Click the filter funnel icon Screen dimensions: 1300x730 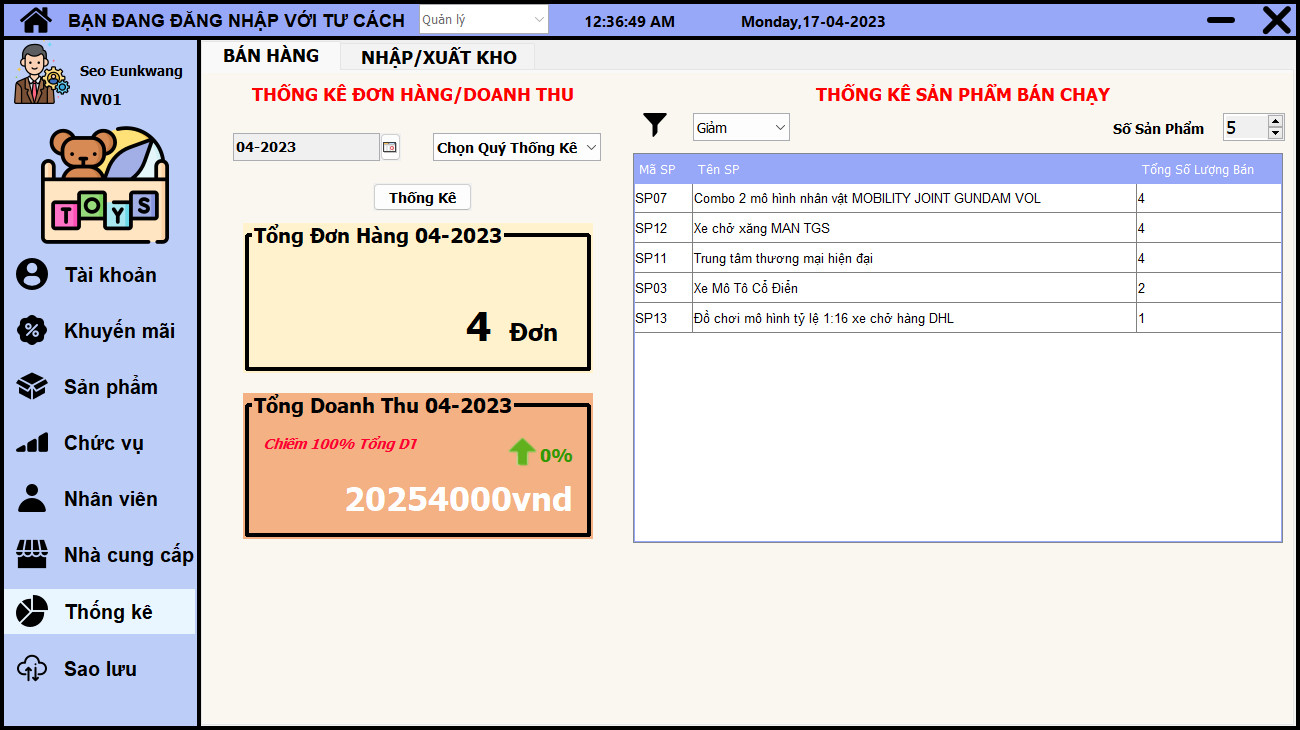pos(655,125)
